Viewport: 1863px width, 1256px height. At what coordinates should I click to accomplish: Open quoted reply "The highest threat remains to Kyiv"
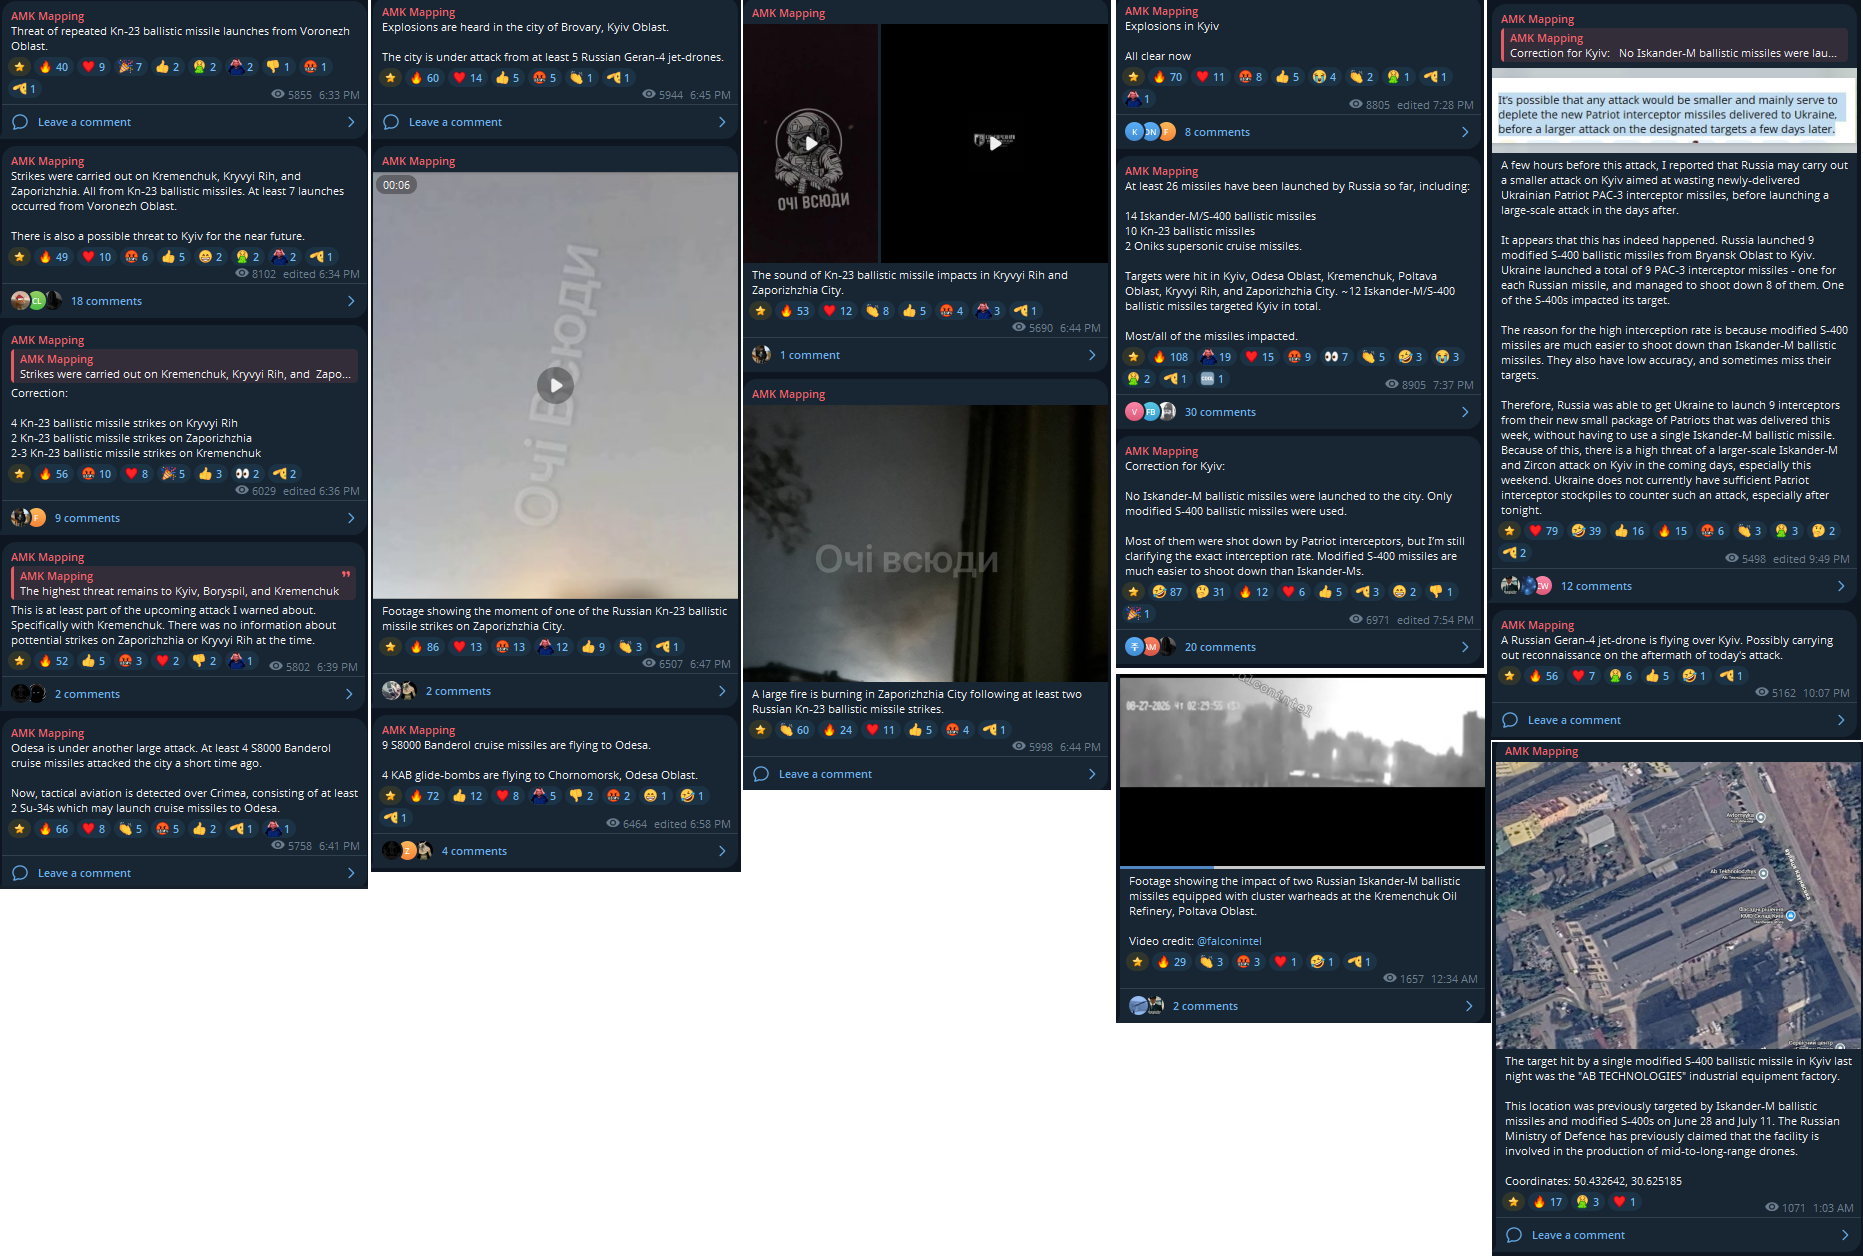click(184, 583)
